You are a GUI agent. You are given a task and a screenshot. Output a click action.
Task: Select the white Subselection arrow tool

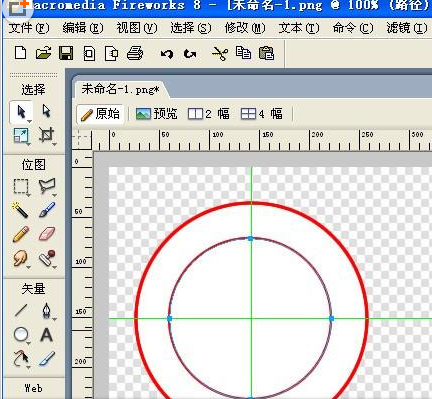tap(46, 111)
